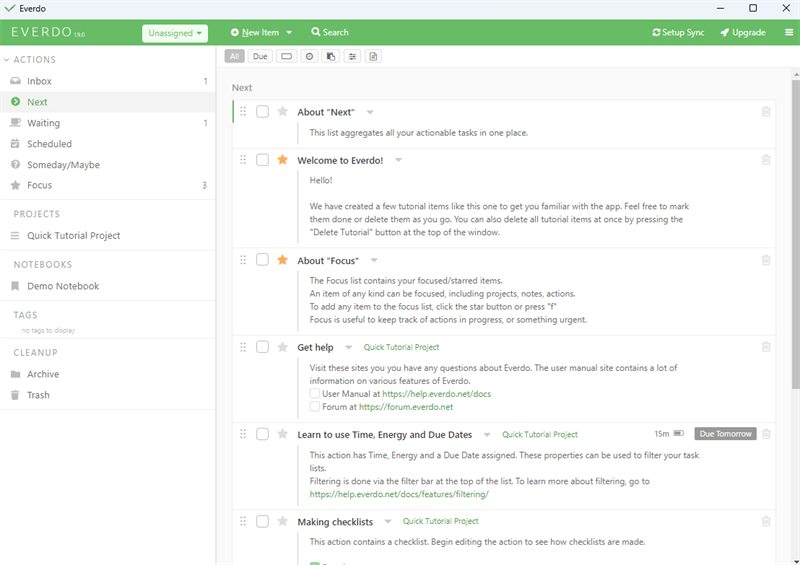This screenshot has height=565, width=800.
Task: Open the Scheduled list in sidebar
Action: (x=108, y=143)
